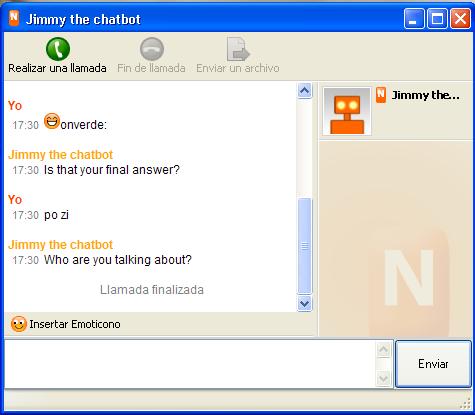Image resolution: width=475 pixels, height=415 pixels.
Task: Click the robot avatar of Jimmy
Action: (347, 111)
